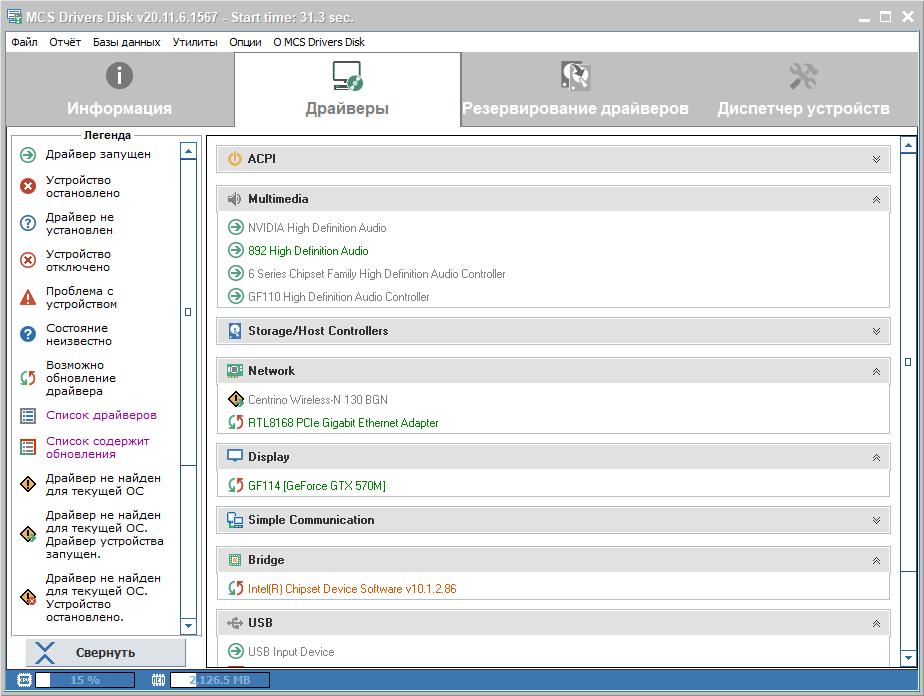Click the ACPI power category icon
The image size is (924, 696).
235,159
